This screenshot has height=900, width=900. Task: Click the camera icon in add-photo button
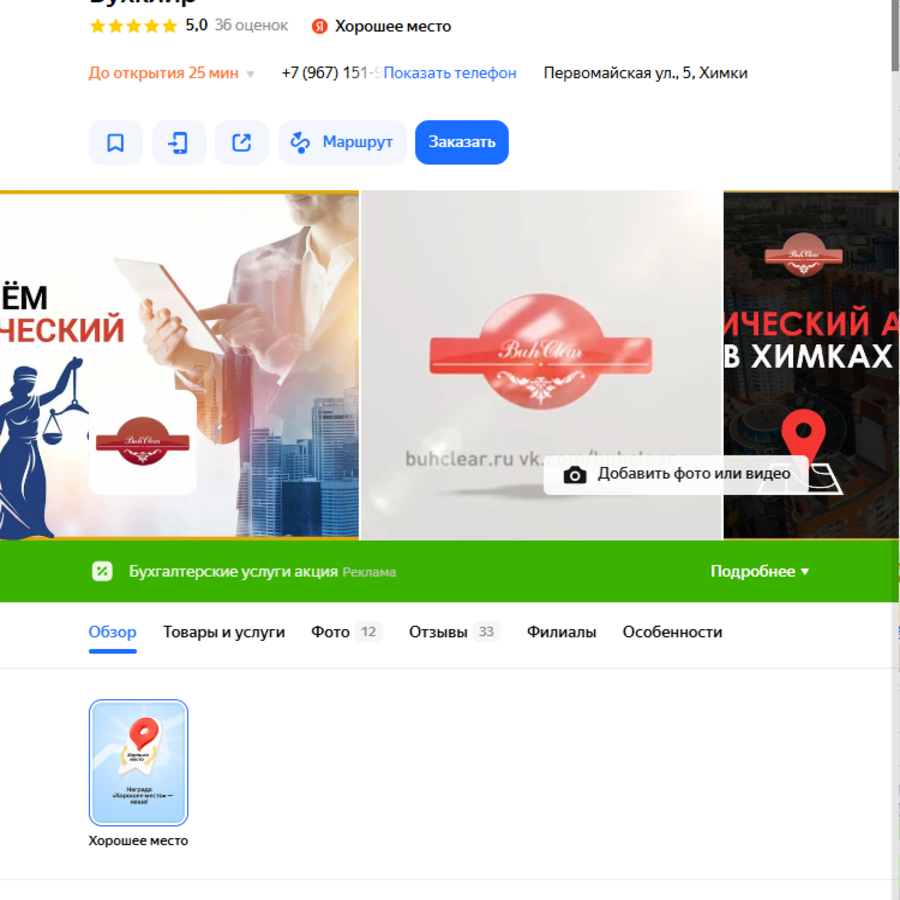click(575, 475)
